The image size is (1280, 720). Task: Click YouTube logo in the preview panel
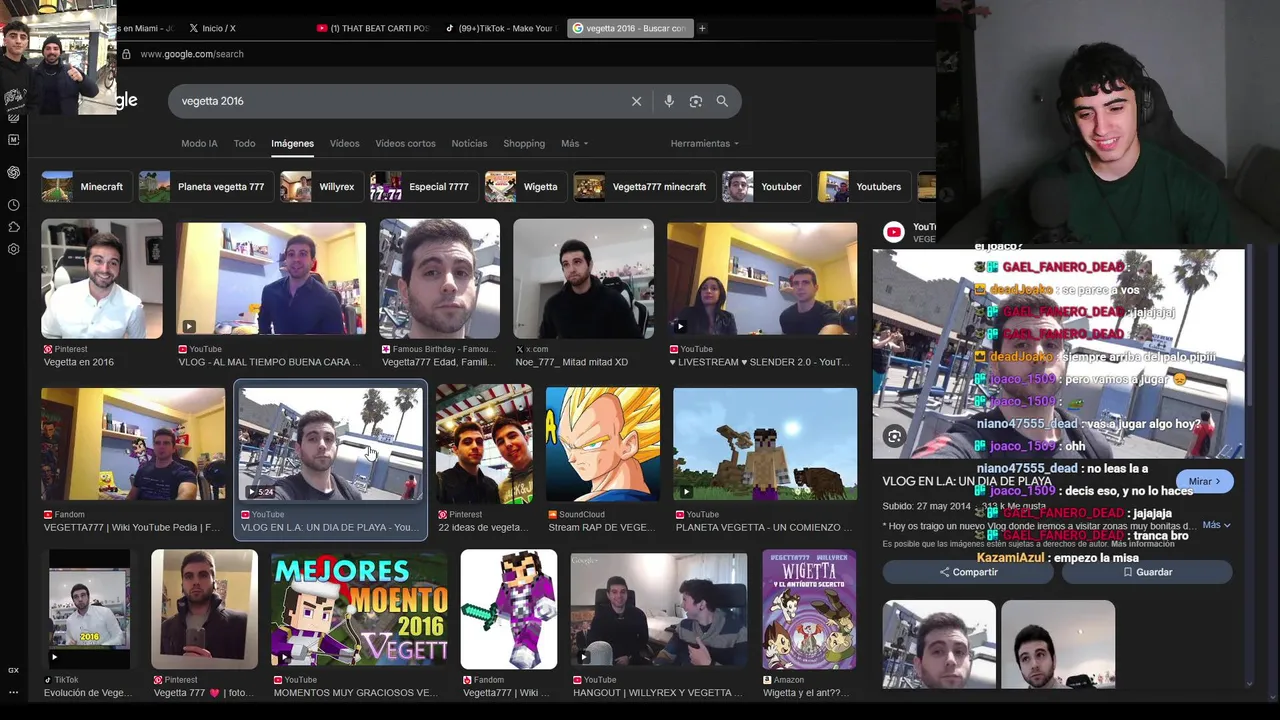pyautogui.click(x=894, y=232)
